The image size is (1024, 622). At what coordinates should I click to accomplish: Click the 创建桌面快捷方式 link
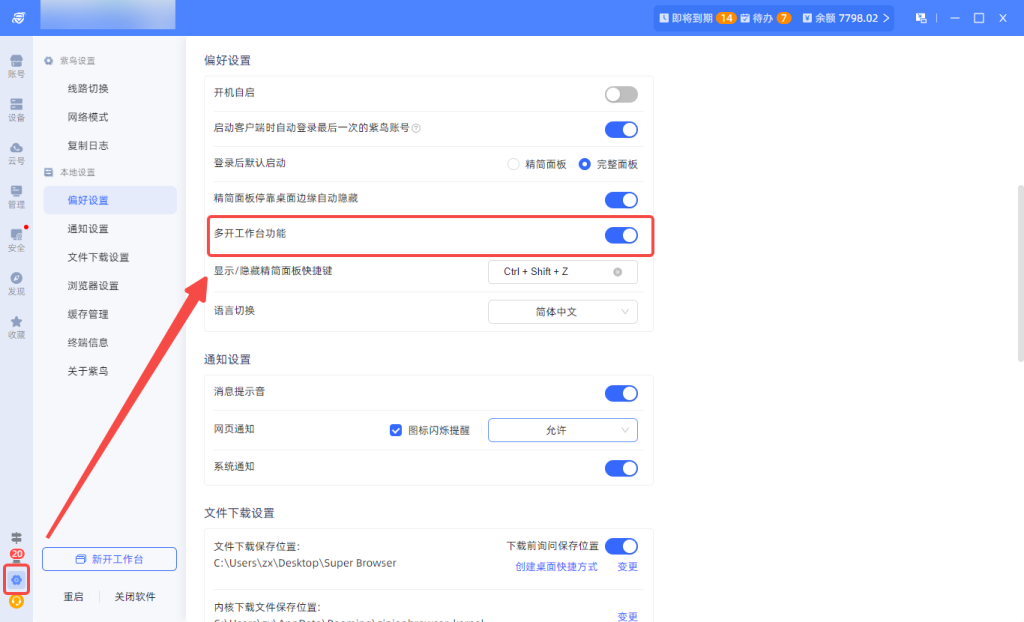coord(556,567)
